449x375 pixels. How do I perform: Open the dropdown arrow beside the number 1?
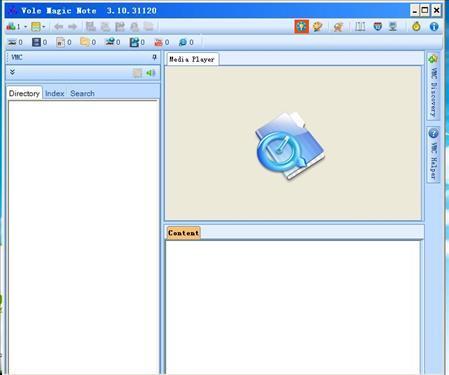coord(25,27)
